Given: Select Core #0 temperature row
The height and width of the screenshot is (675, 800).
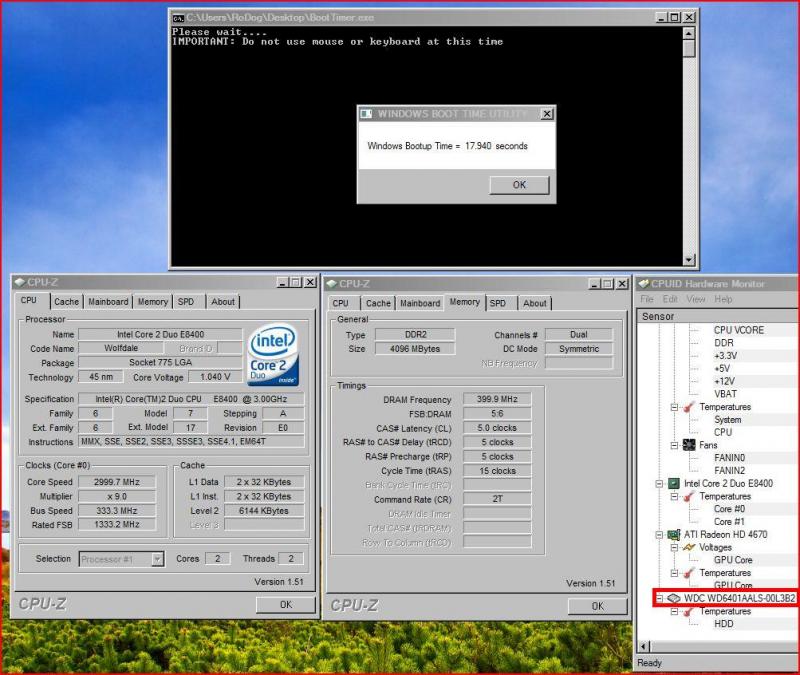Looking at the screenshot, I should click(729, 509).
